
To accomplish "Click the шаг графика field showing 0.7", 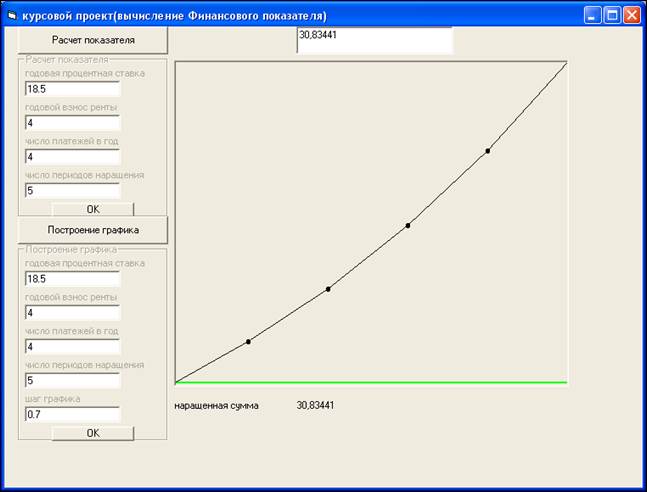I will click(72, 414).
